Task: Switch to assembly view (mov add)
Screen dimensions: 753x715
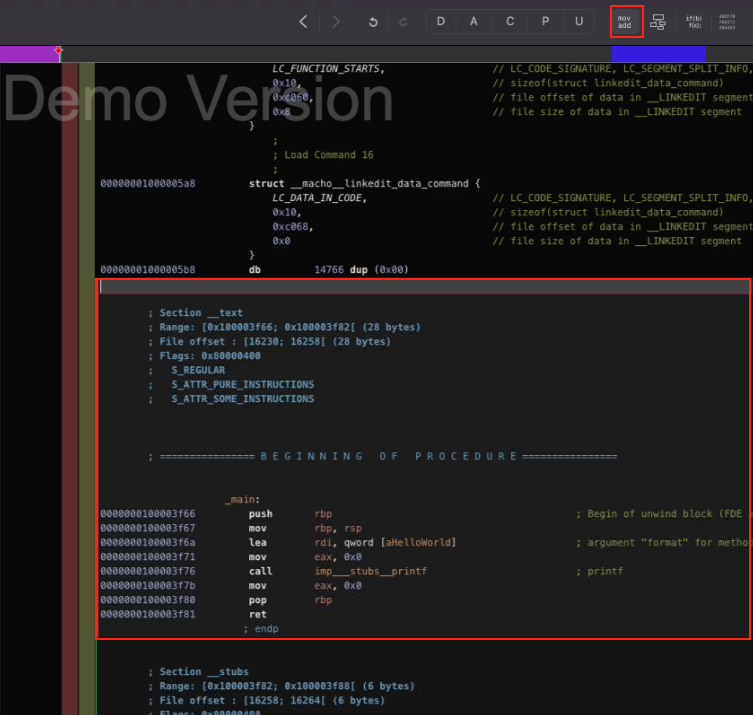Action: point(625,21)
